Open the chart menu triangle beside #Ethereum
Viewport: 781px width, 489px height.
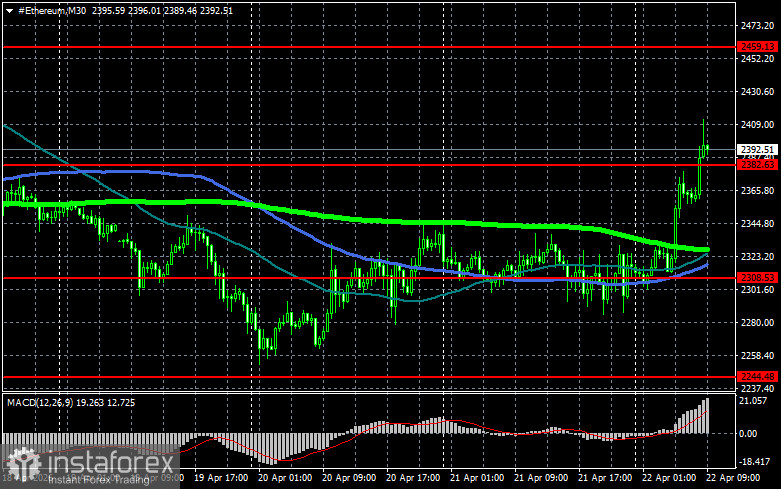click(9, 11)
